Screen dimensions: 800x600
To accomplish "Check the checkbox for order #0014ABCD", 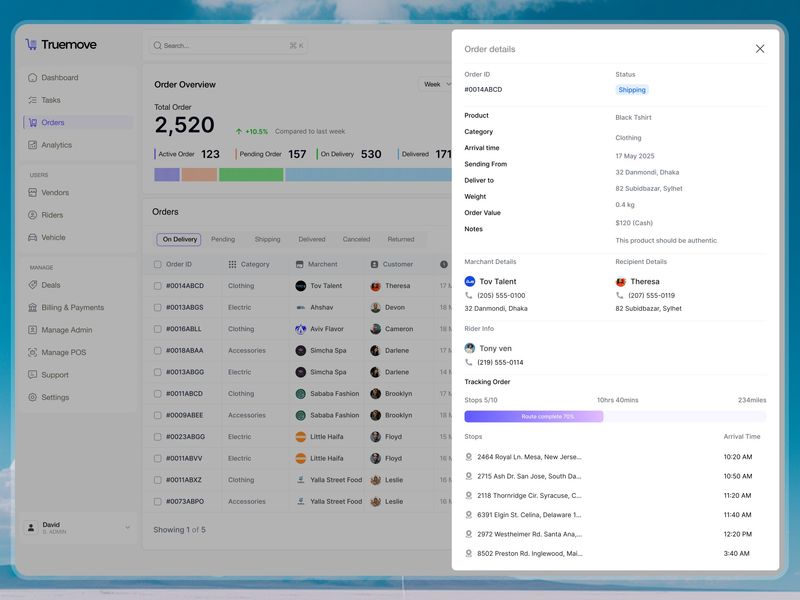I will click(x=157, y=286).
